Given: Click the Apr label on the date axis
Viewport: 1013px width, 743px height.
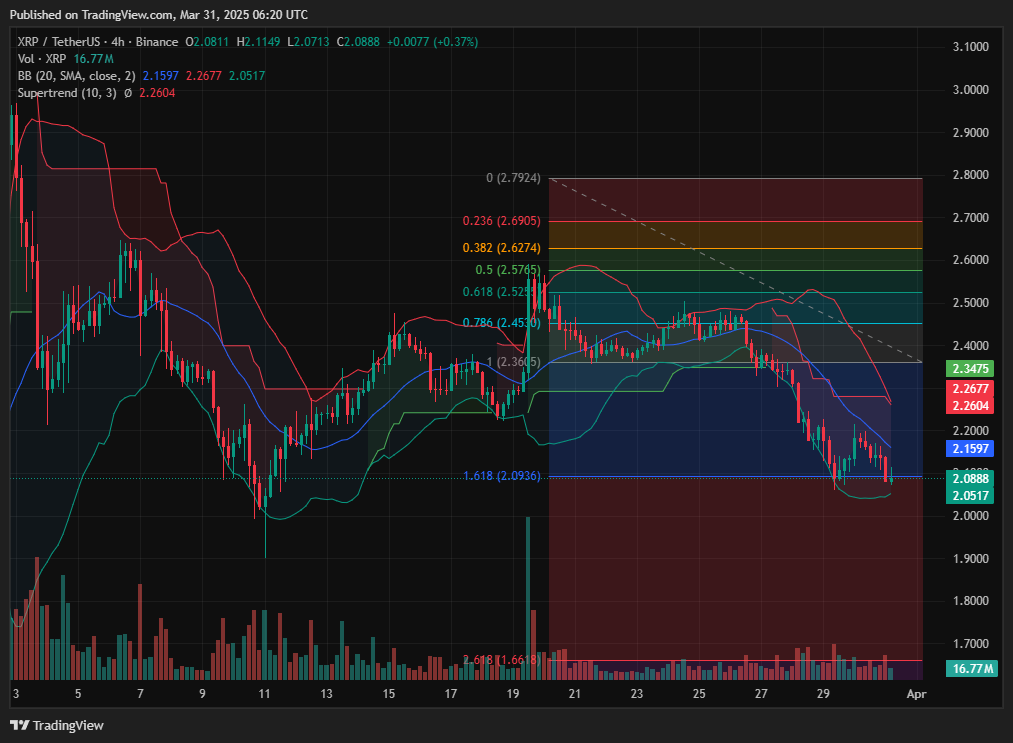Looking at the screenshot, I should coord(913,693).
